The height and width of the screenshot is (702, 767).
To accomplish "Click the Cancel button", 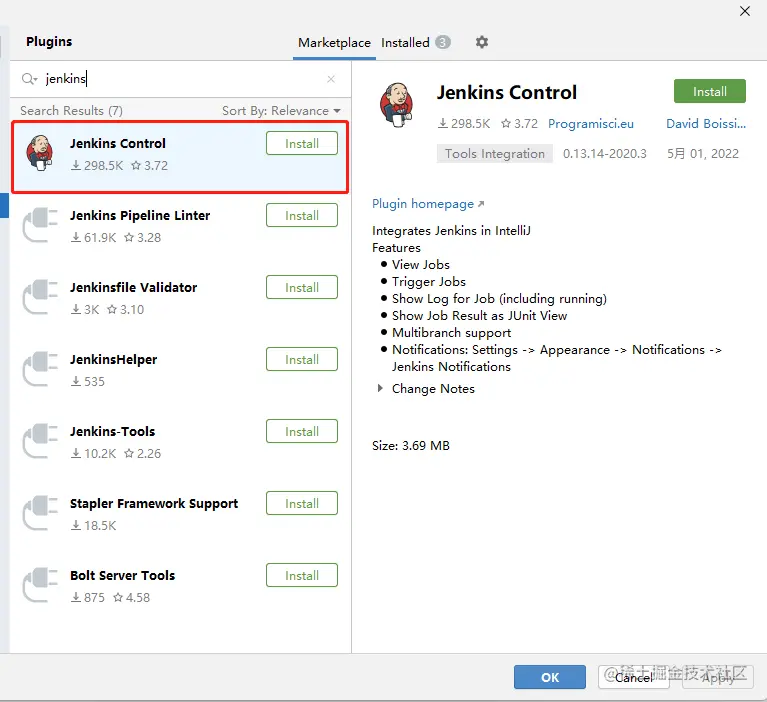I will (x=633, y=677).
